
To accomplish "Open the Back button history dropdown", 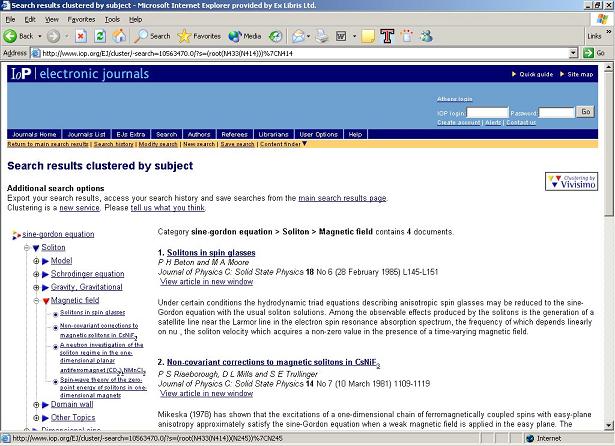I will (40, 36).
